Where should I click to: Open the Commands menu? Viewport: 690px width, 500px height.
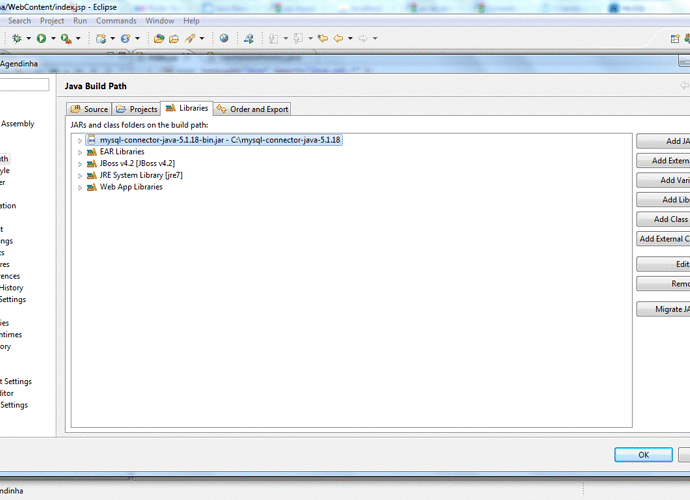[x=116, y=21]
